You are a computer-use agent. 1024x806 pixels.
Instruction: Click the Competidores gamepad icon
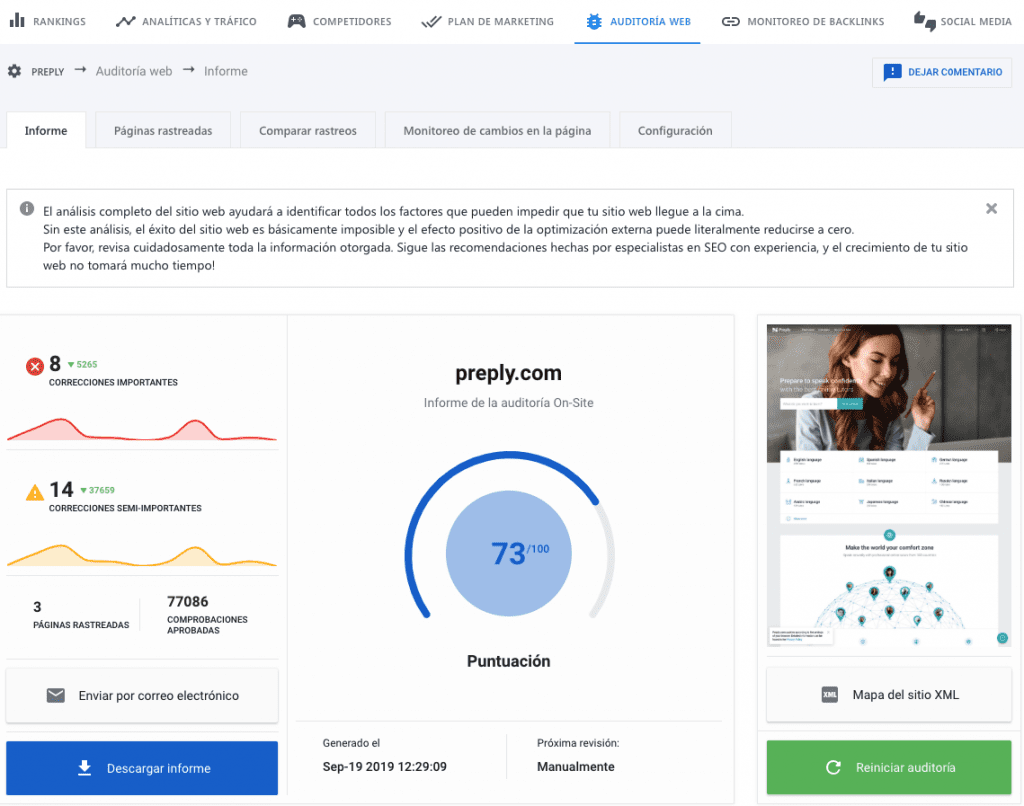pyautogui.click(x=296, y=22)
